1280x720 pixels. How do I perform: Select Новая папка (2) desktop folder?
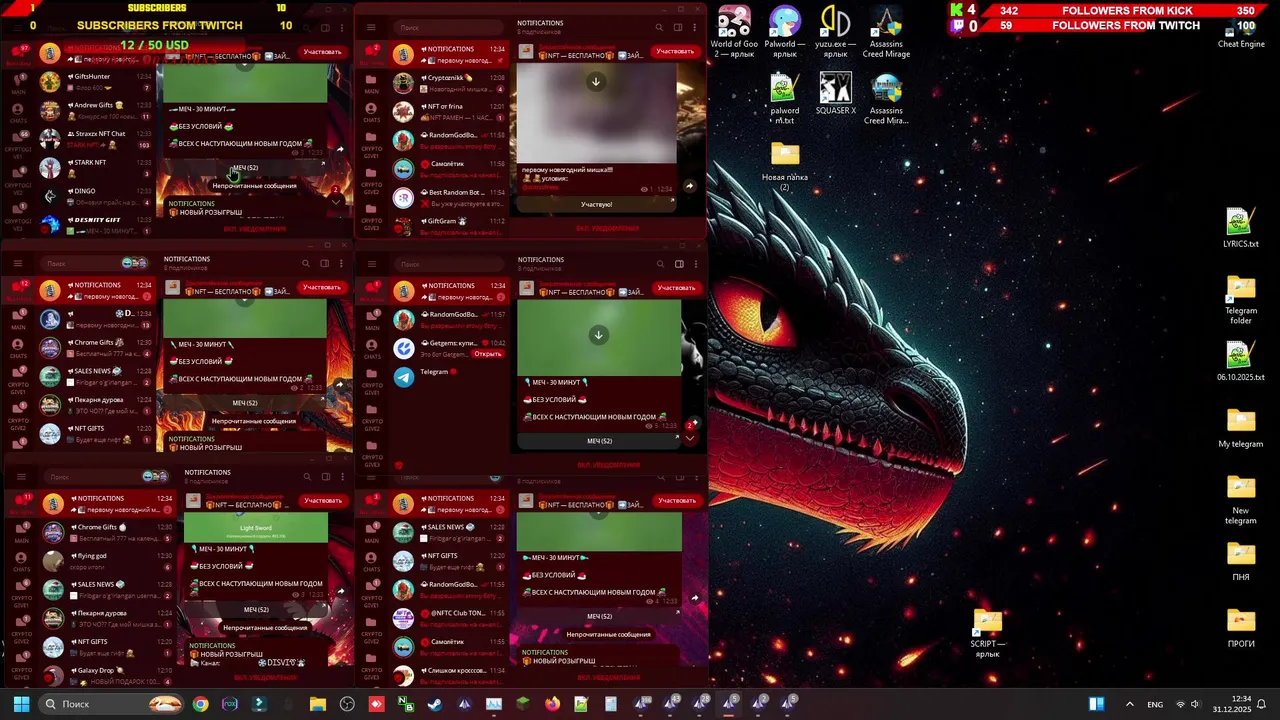pyautogui.click(x=785, y=167)
